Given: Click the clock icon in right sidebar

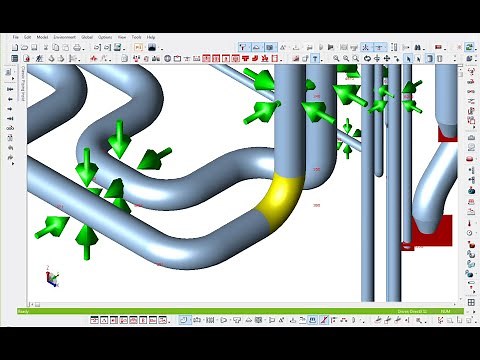Looking at the screenshot, I should tap(470, 233).
